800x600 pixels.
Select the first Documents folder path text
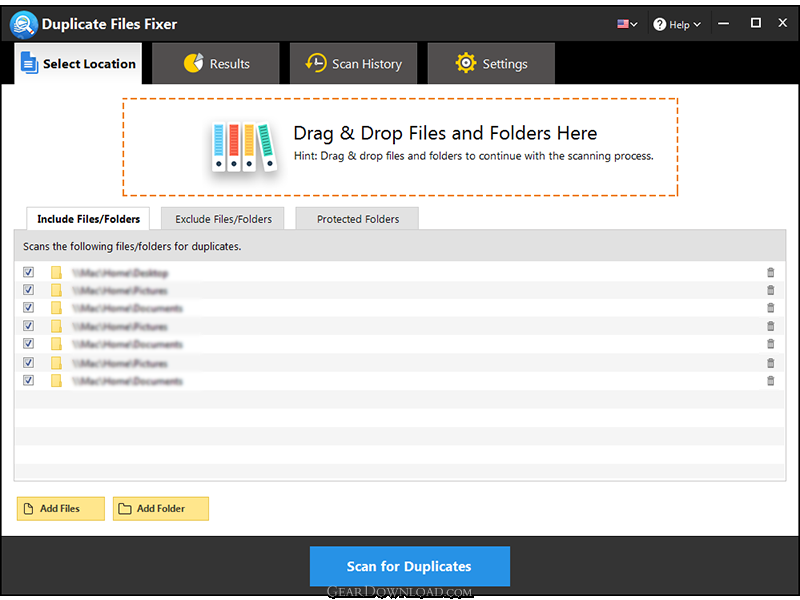(x=127, y=308)
